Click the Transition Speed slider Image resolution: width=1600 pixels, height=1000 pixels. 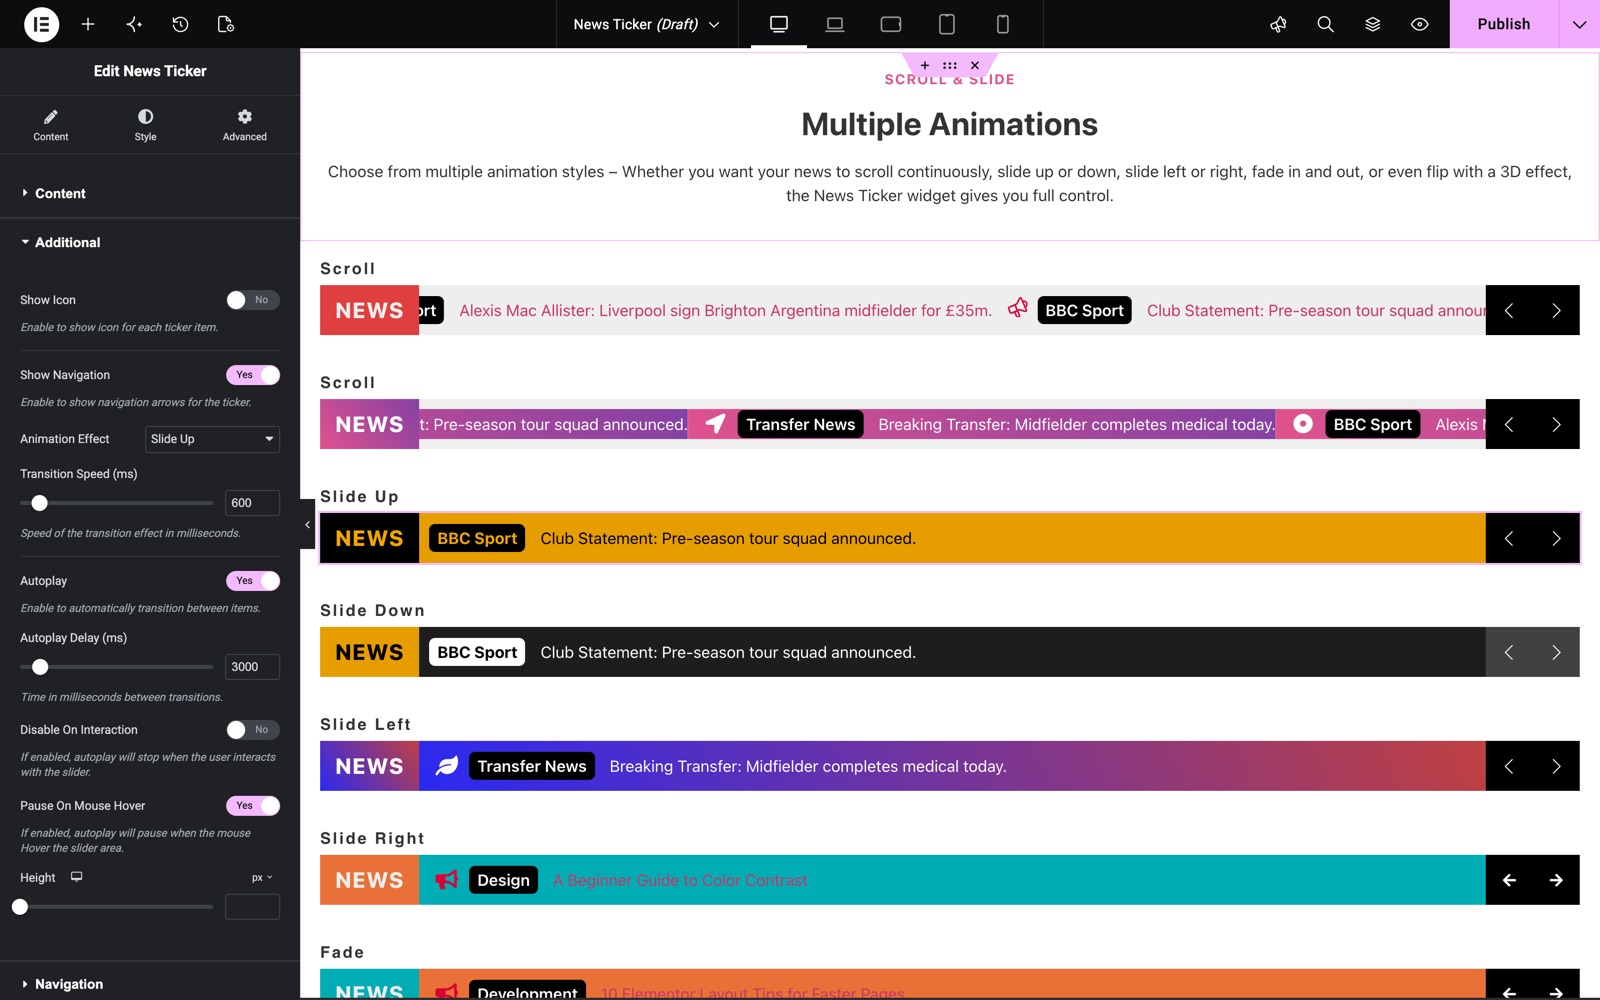click(117, 503)
